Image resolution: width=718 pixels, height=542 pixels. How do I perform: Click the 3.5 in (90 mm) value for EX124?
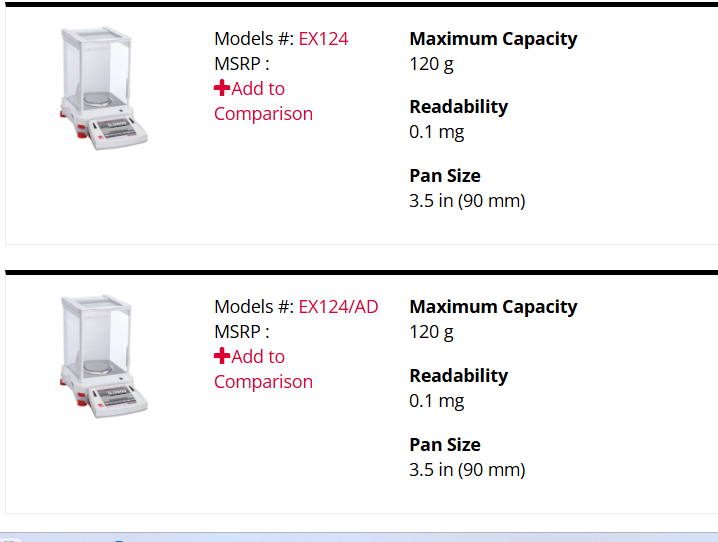coord(467,201)
